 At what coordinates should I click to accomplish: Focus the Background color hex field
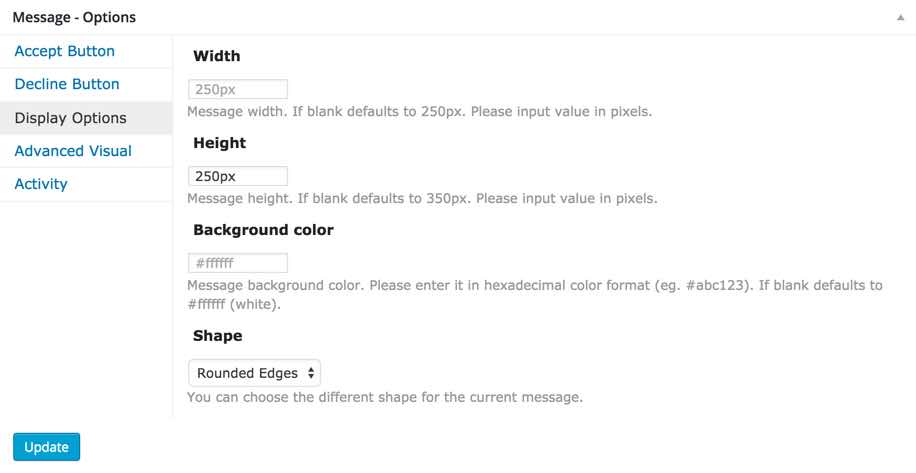coord(238,263)
